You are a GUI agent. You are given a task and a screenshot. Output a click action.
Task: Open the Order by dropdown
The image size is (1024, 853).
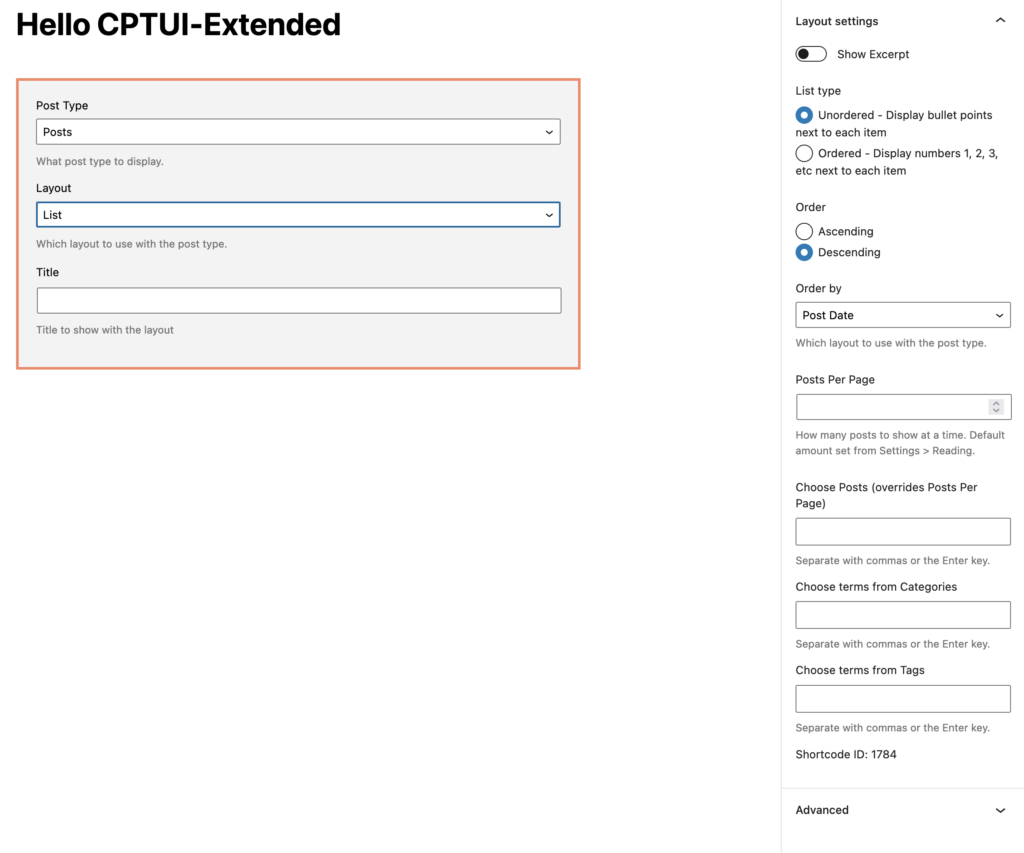902,314
